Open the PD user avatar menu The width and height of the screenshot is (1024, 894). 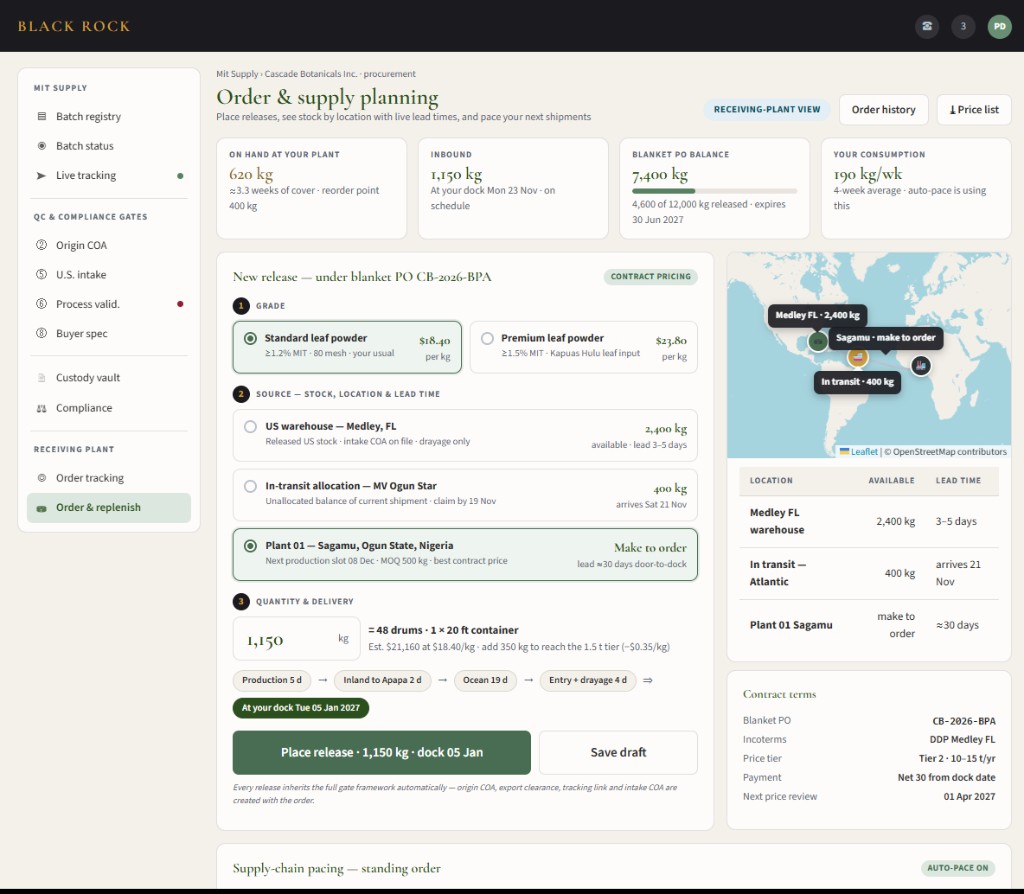pos(999,27)
